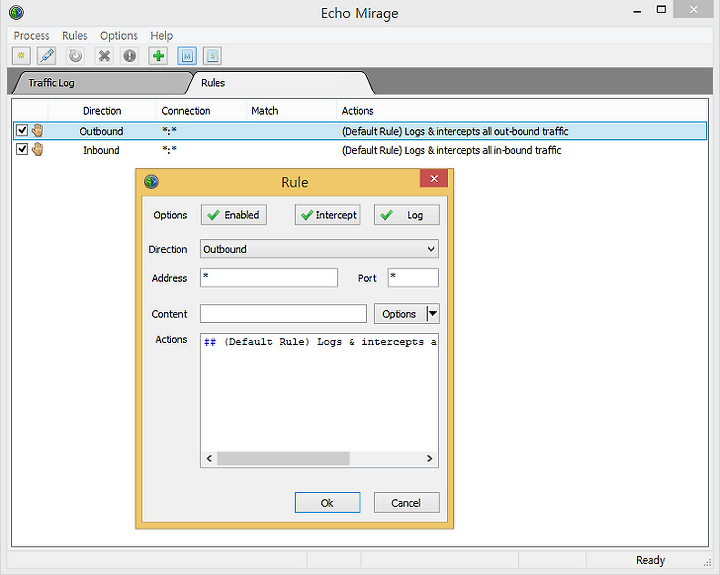Image resolution: width=720 pixels, height=575 pixels.
Task: Click the globe icon in Rule dialog title
Action: click(152, 182)
